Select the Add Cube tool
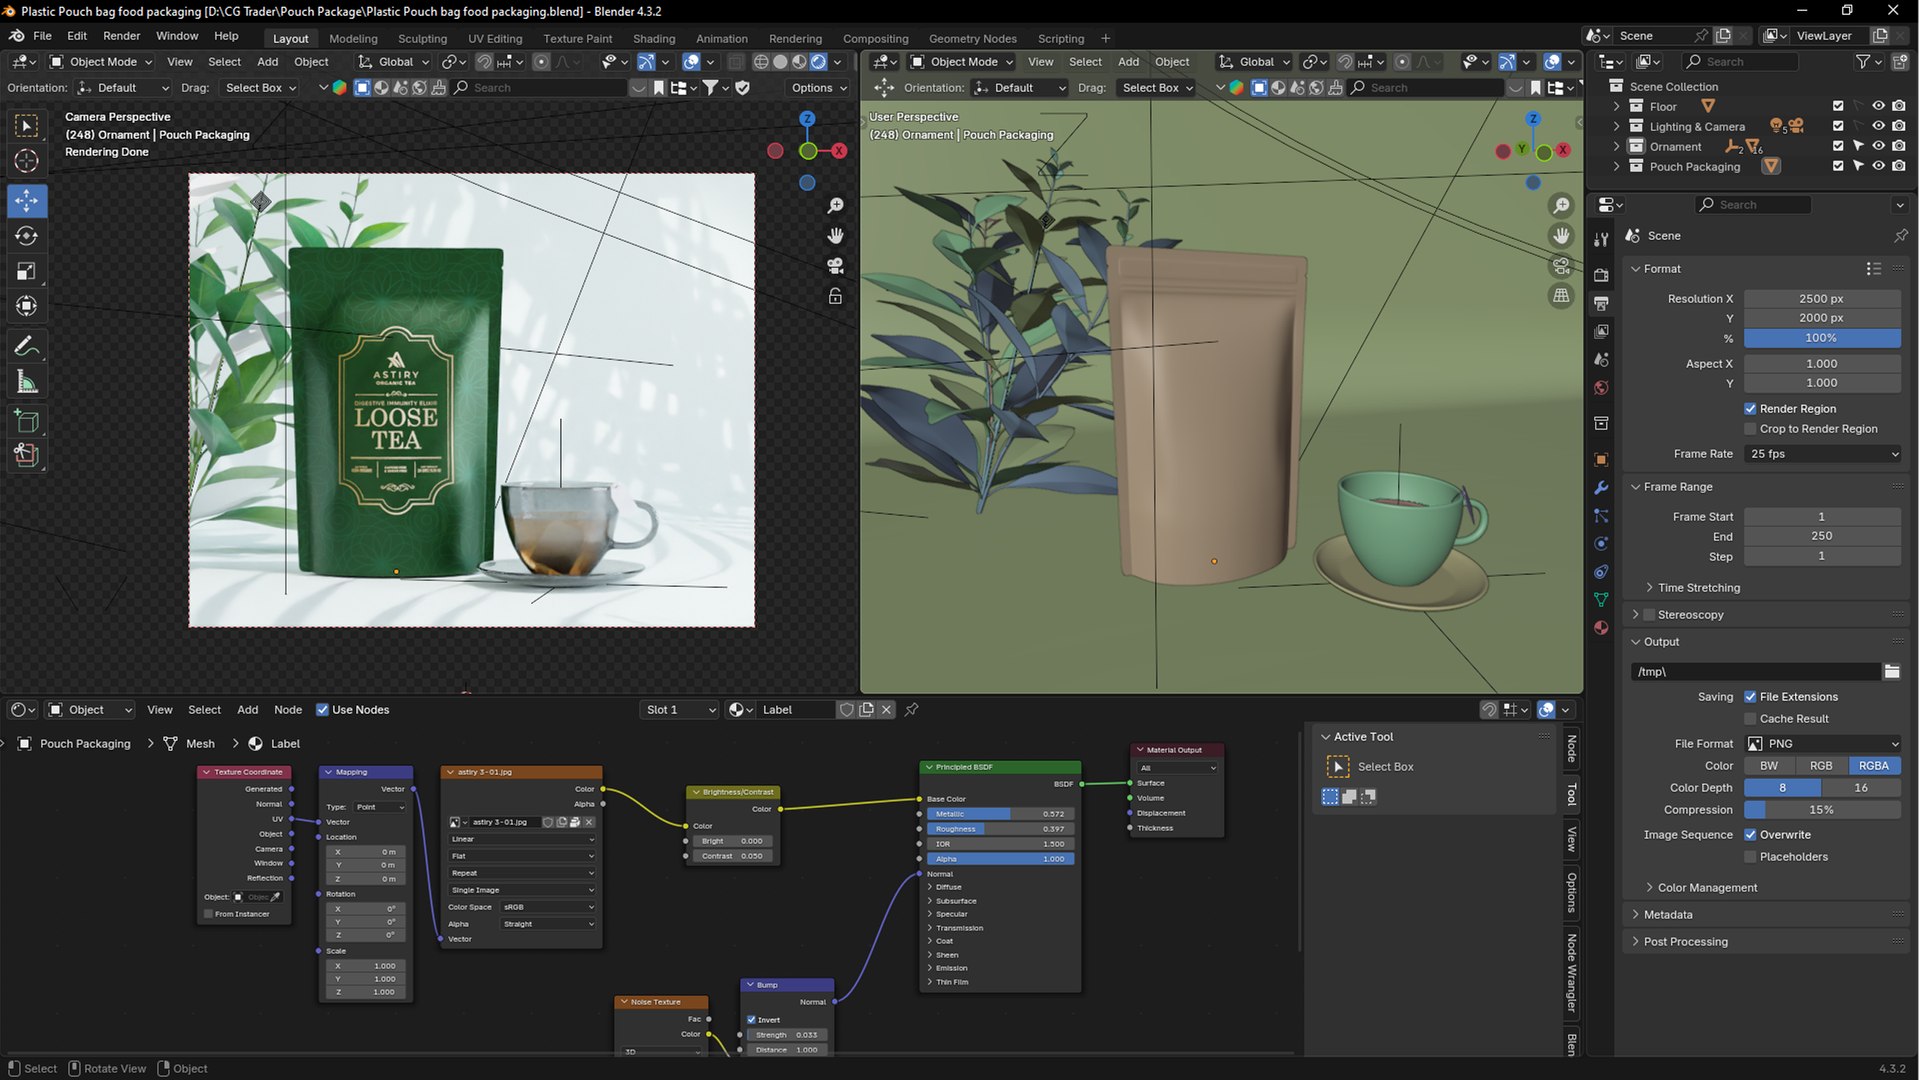This screenshot has height=1080, width=1919. (x=27, y=421)
